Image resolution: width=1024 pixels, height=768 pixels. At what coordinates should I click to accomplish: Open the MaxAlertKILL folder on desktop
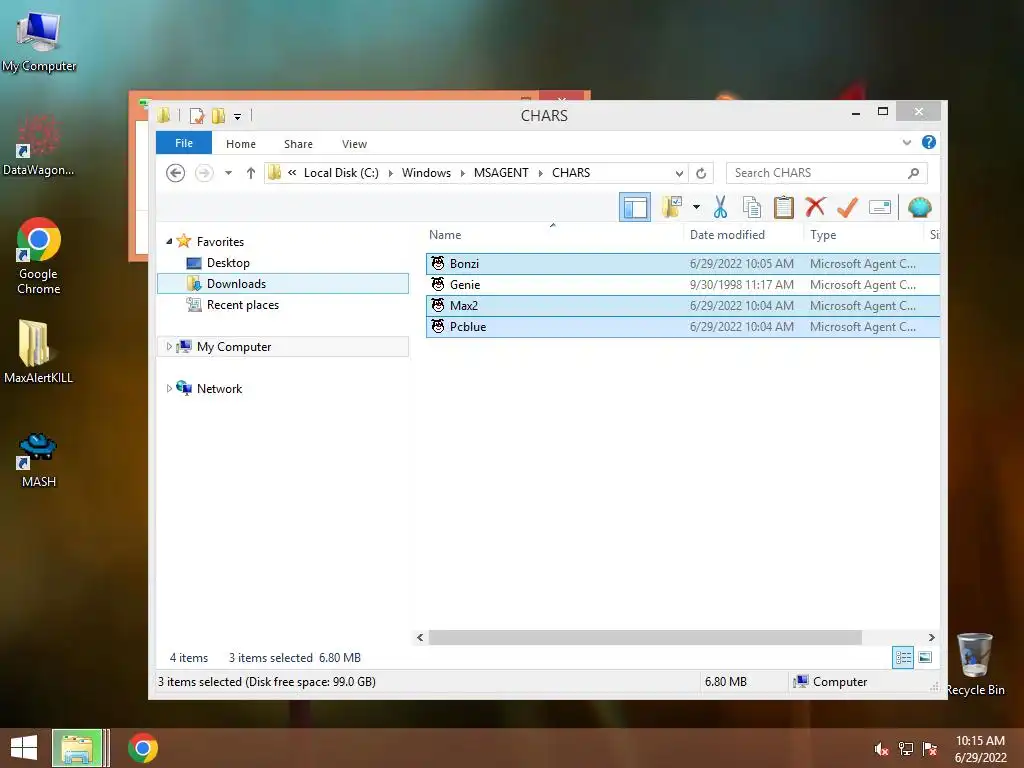(x=38, y=352)
